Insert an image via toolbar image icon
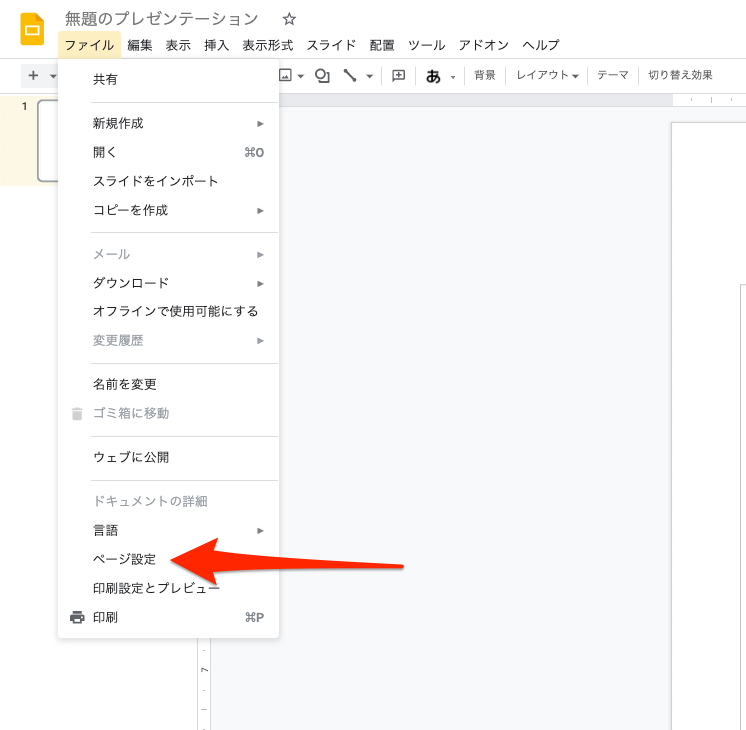 click(x=285, y=75)
